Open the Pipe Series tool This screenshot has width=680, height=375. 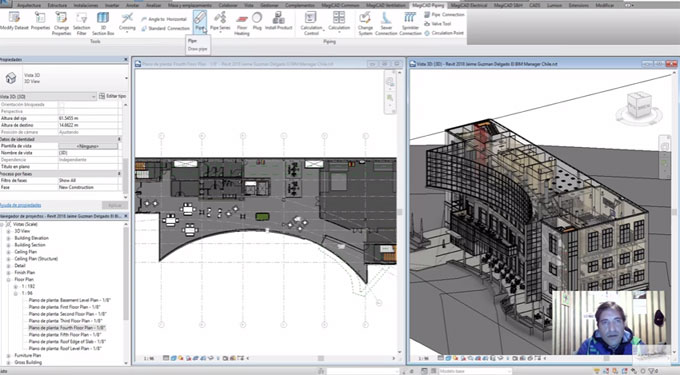tap(220, 21)
